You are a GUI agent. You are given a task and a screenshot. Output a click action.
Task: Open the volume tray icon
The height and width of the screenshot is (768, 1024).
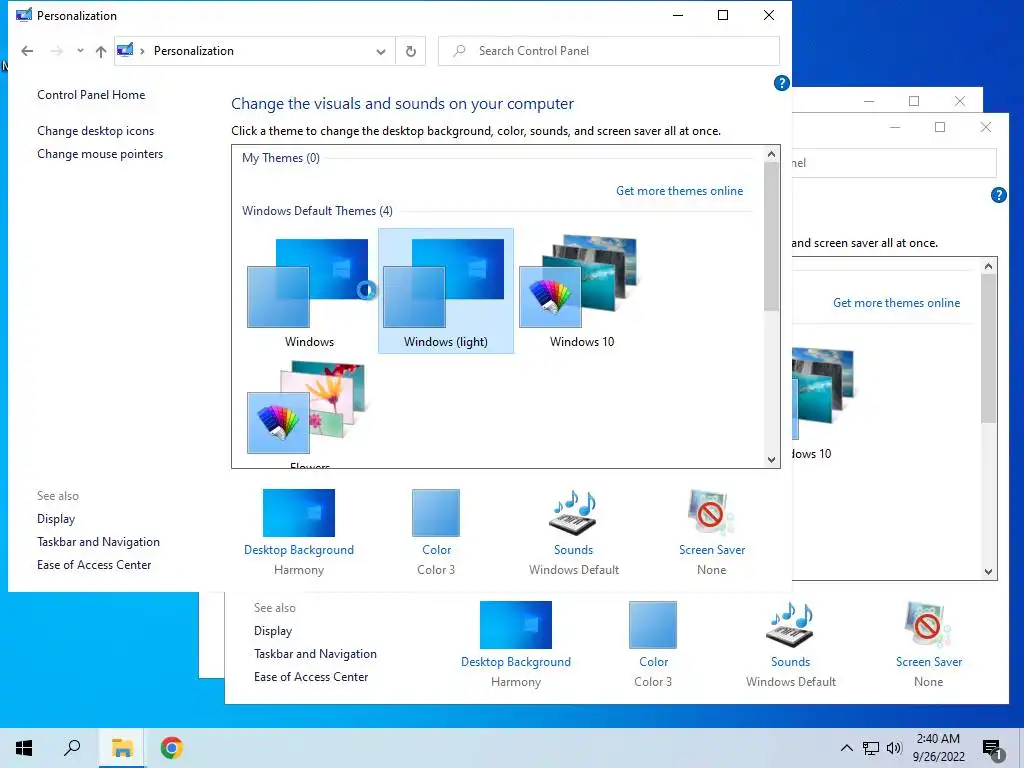tap(894, 748)
